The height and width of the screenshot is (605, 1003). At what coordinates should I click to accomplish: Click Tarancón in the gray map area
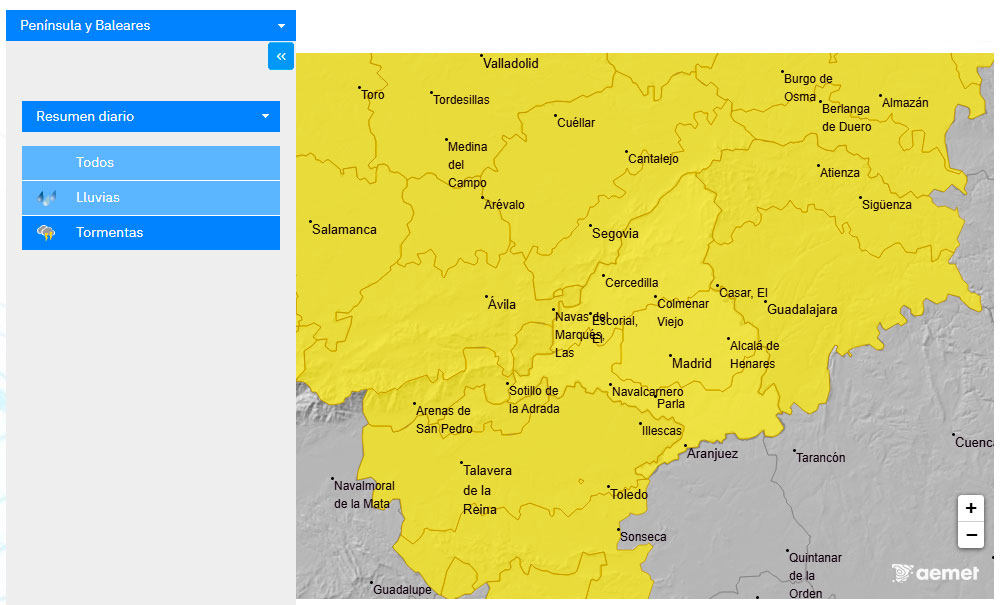tap(820, 457)
